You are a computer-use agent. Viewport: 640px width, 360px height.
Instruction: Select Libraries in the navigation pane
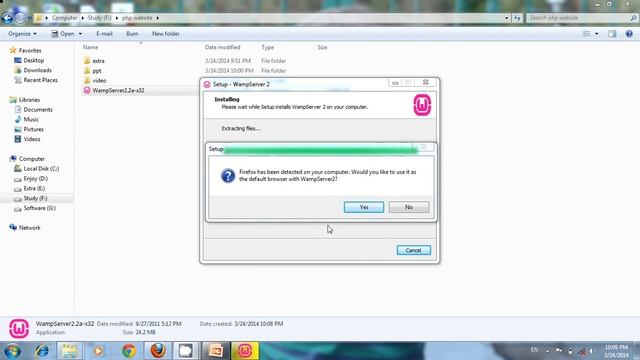click(x=29, y=100)
